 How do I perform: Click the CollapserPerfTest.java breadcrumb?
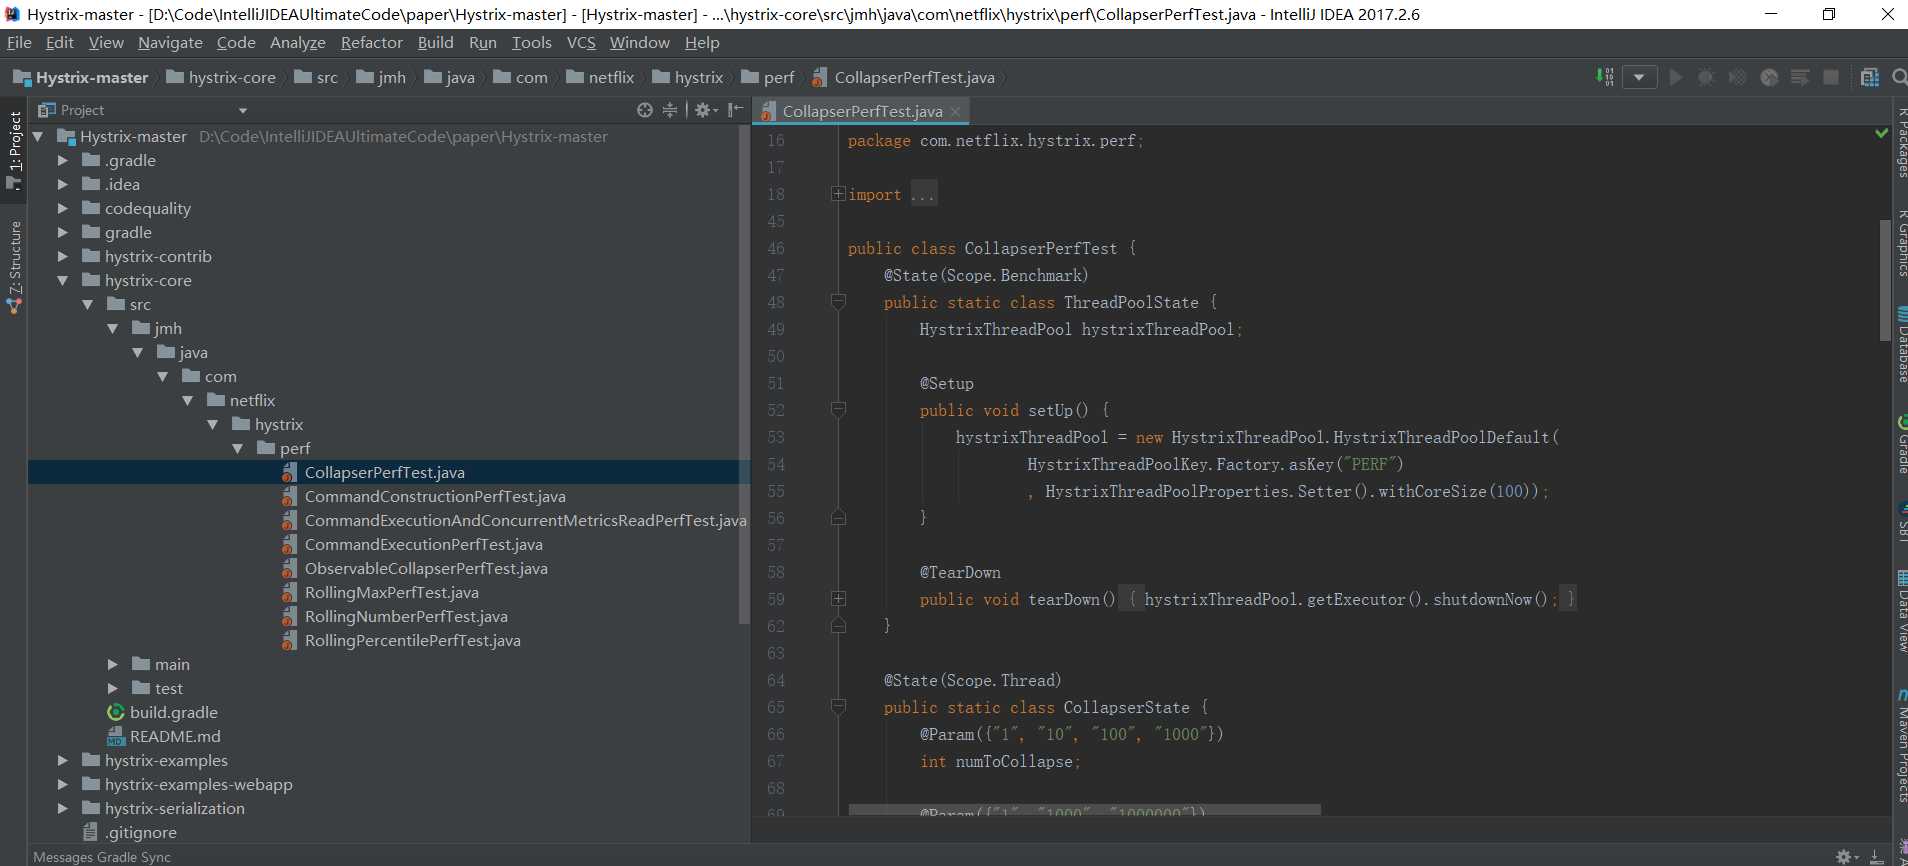point(903,77)
